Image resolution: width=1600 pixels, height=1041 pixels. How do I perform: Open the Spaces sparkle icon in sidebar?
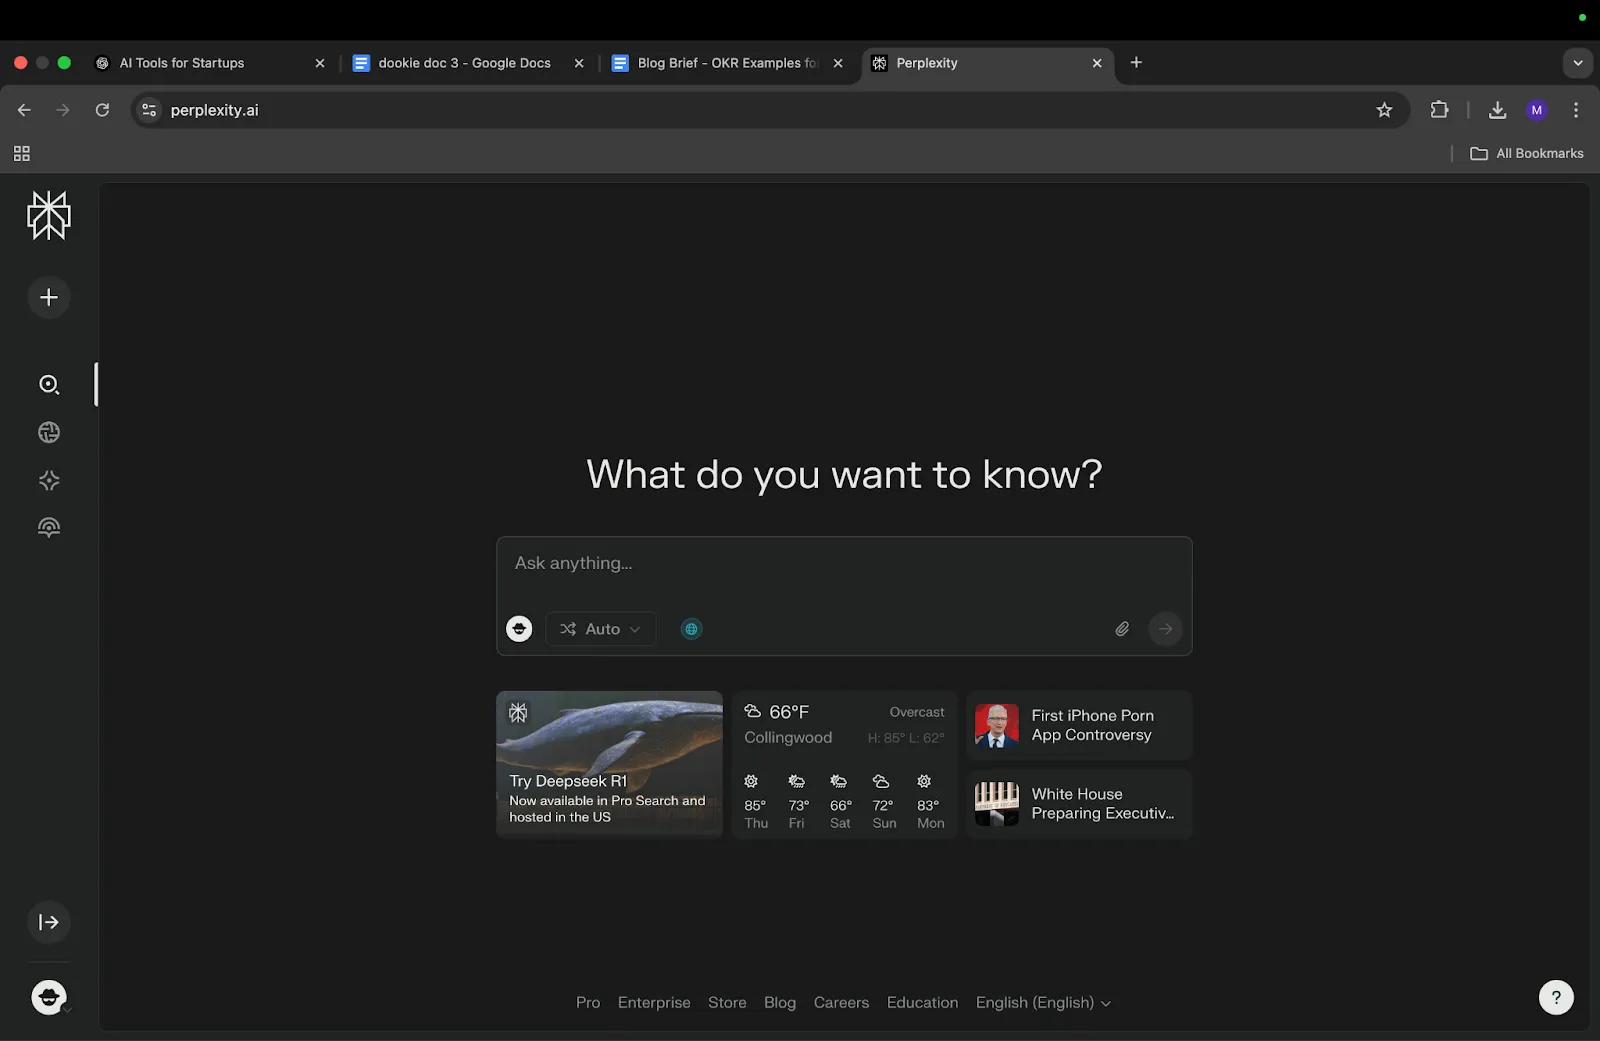pyautogui.click(x=49, y=480)
